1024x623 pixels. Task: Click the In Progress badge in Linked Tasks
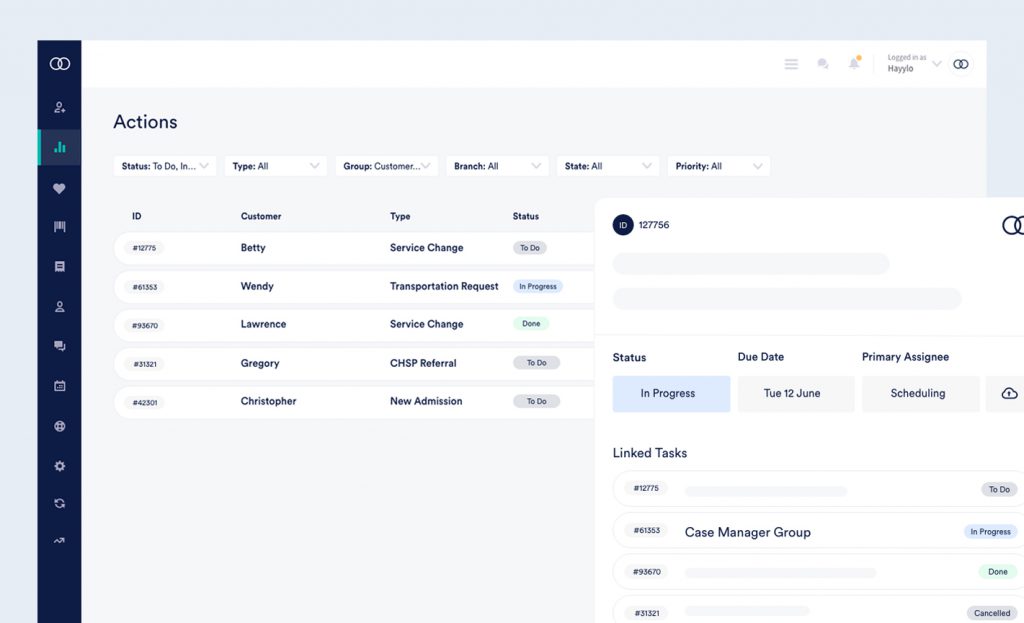990,532
